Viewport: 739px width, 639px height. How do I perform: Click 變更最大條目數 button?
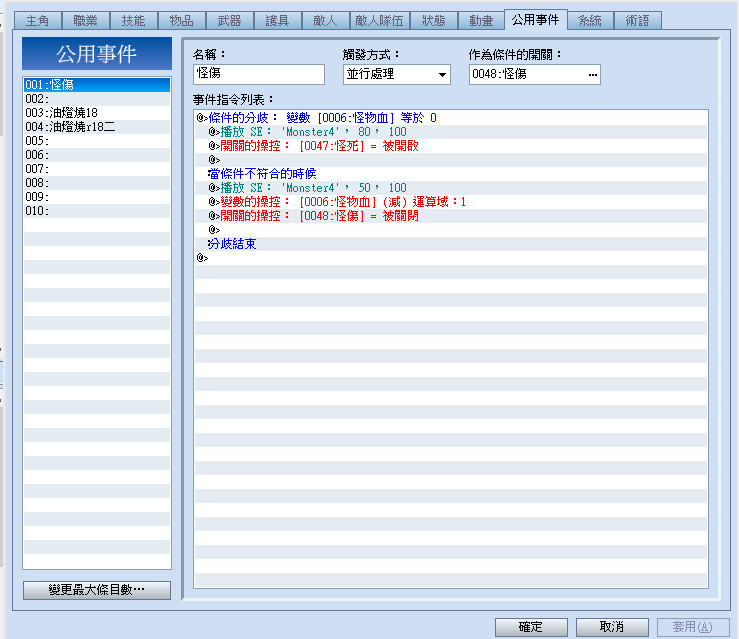[x=97, y=590]
